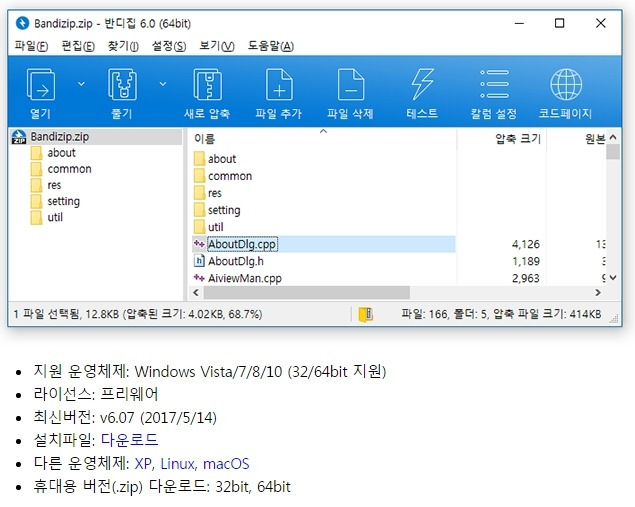Click the horizontal scrollbar left arrow
The image size is (635, 507).
click(196, 292)
